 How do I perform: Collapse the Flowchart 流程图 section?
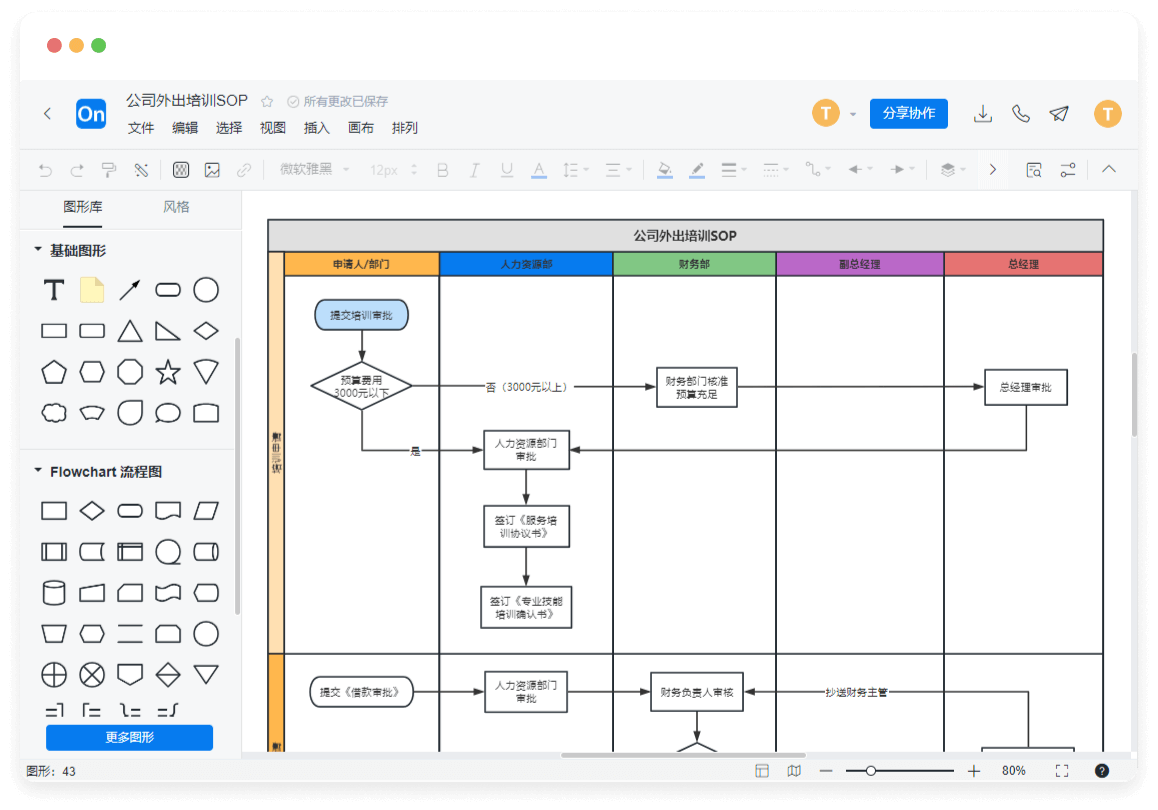(x=38, y=471)
